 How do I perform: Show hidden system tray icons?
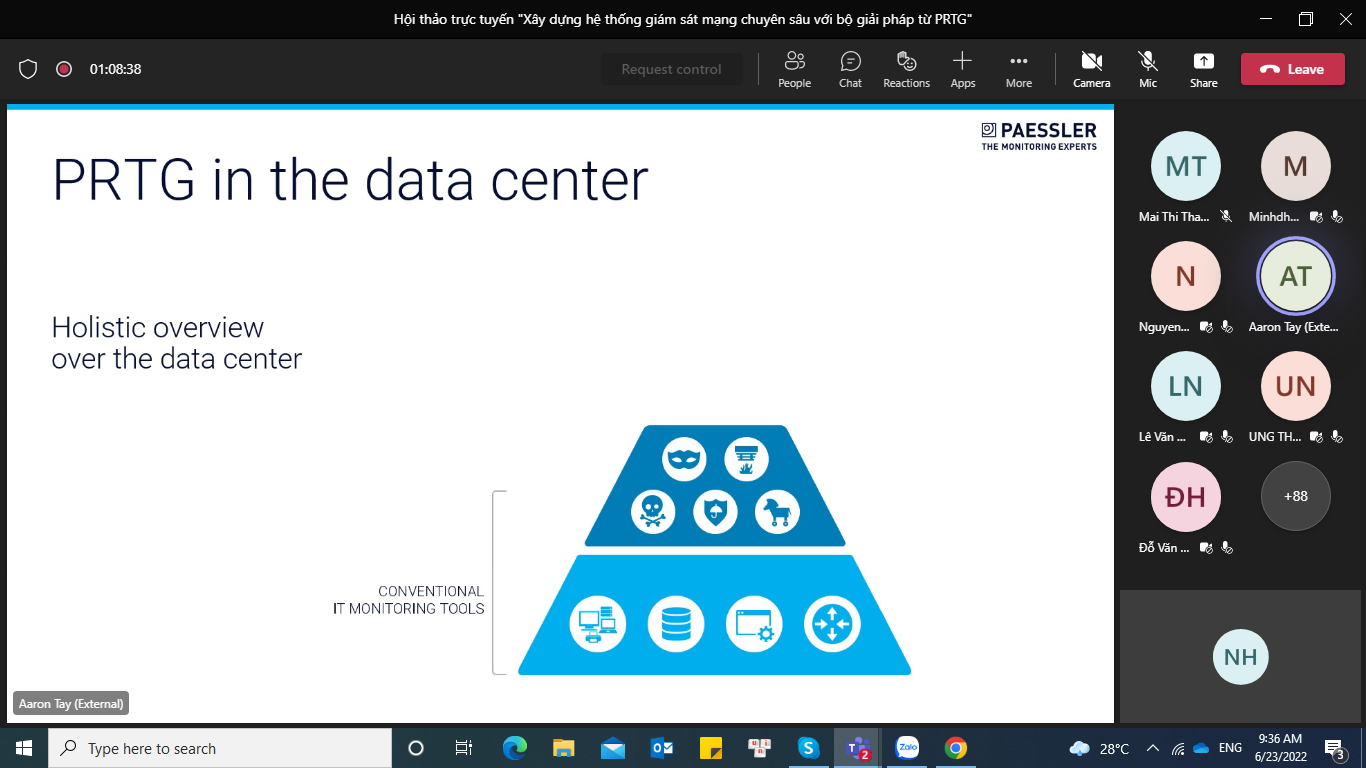1153,748
